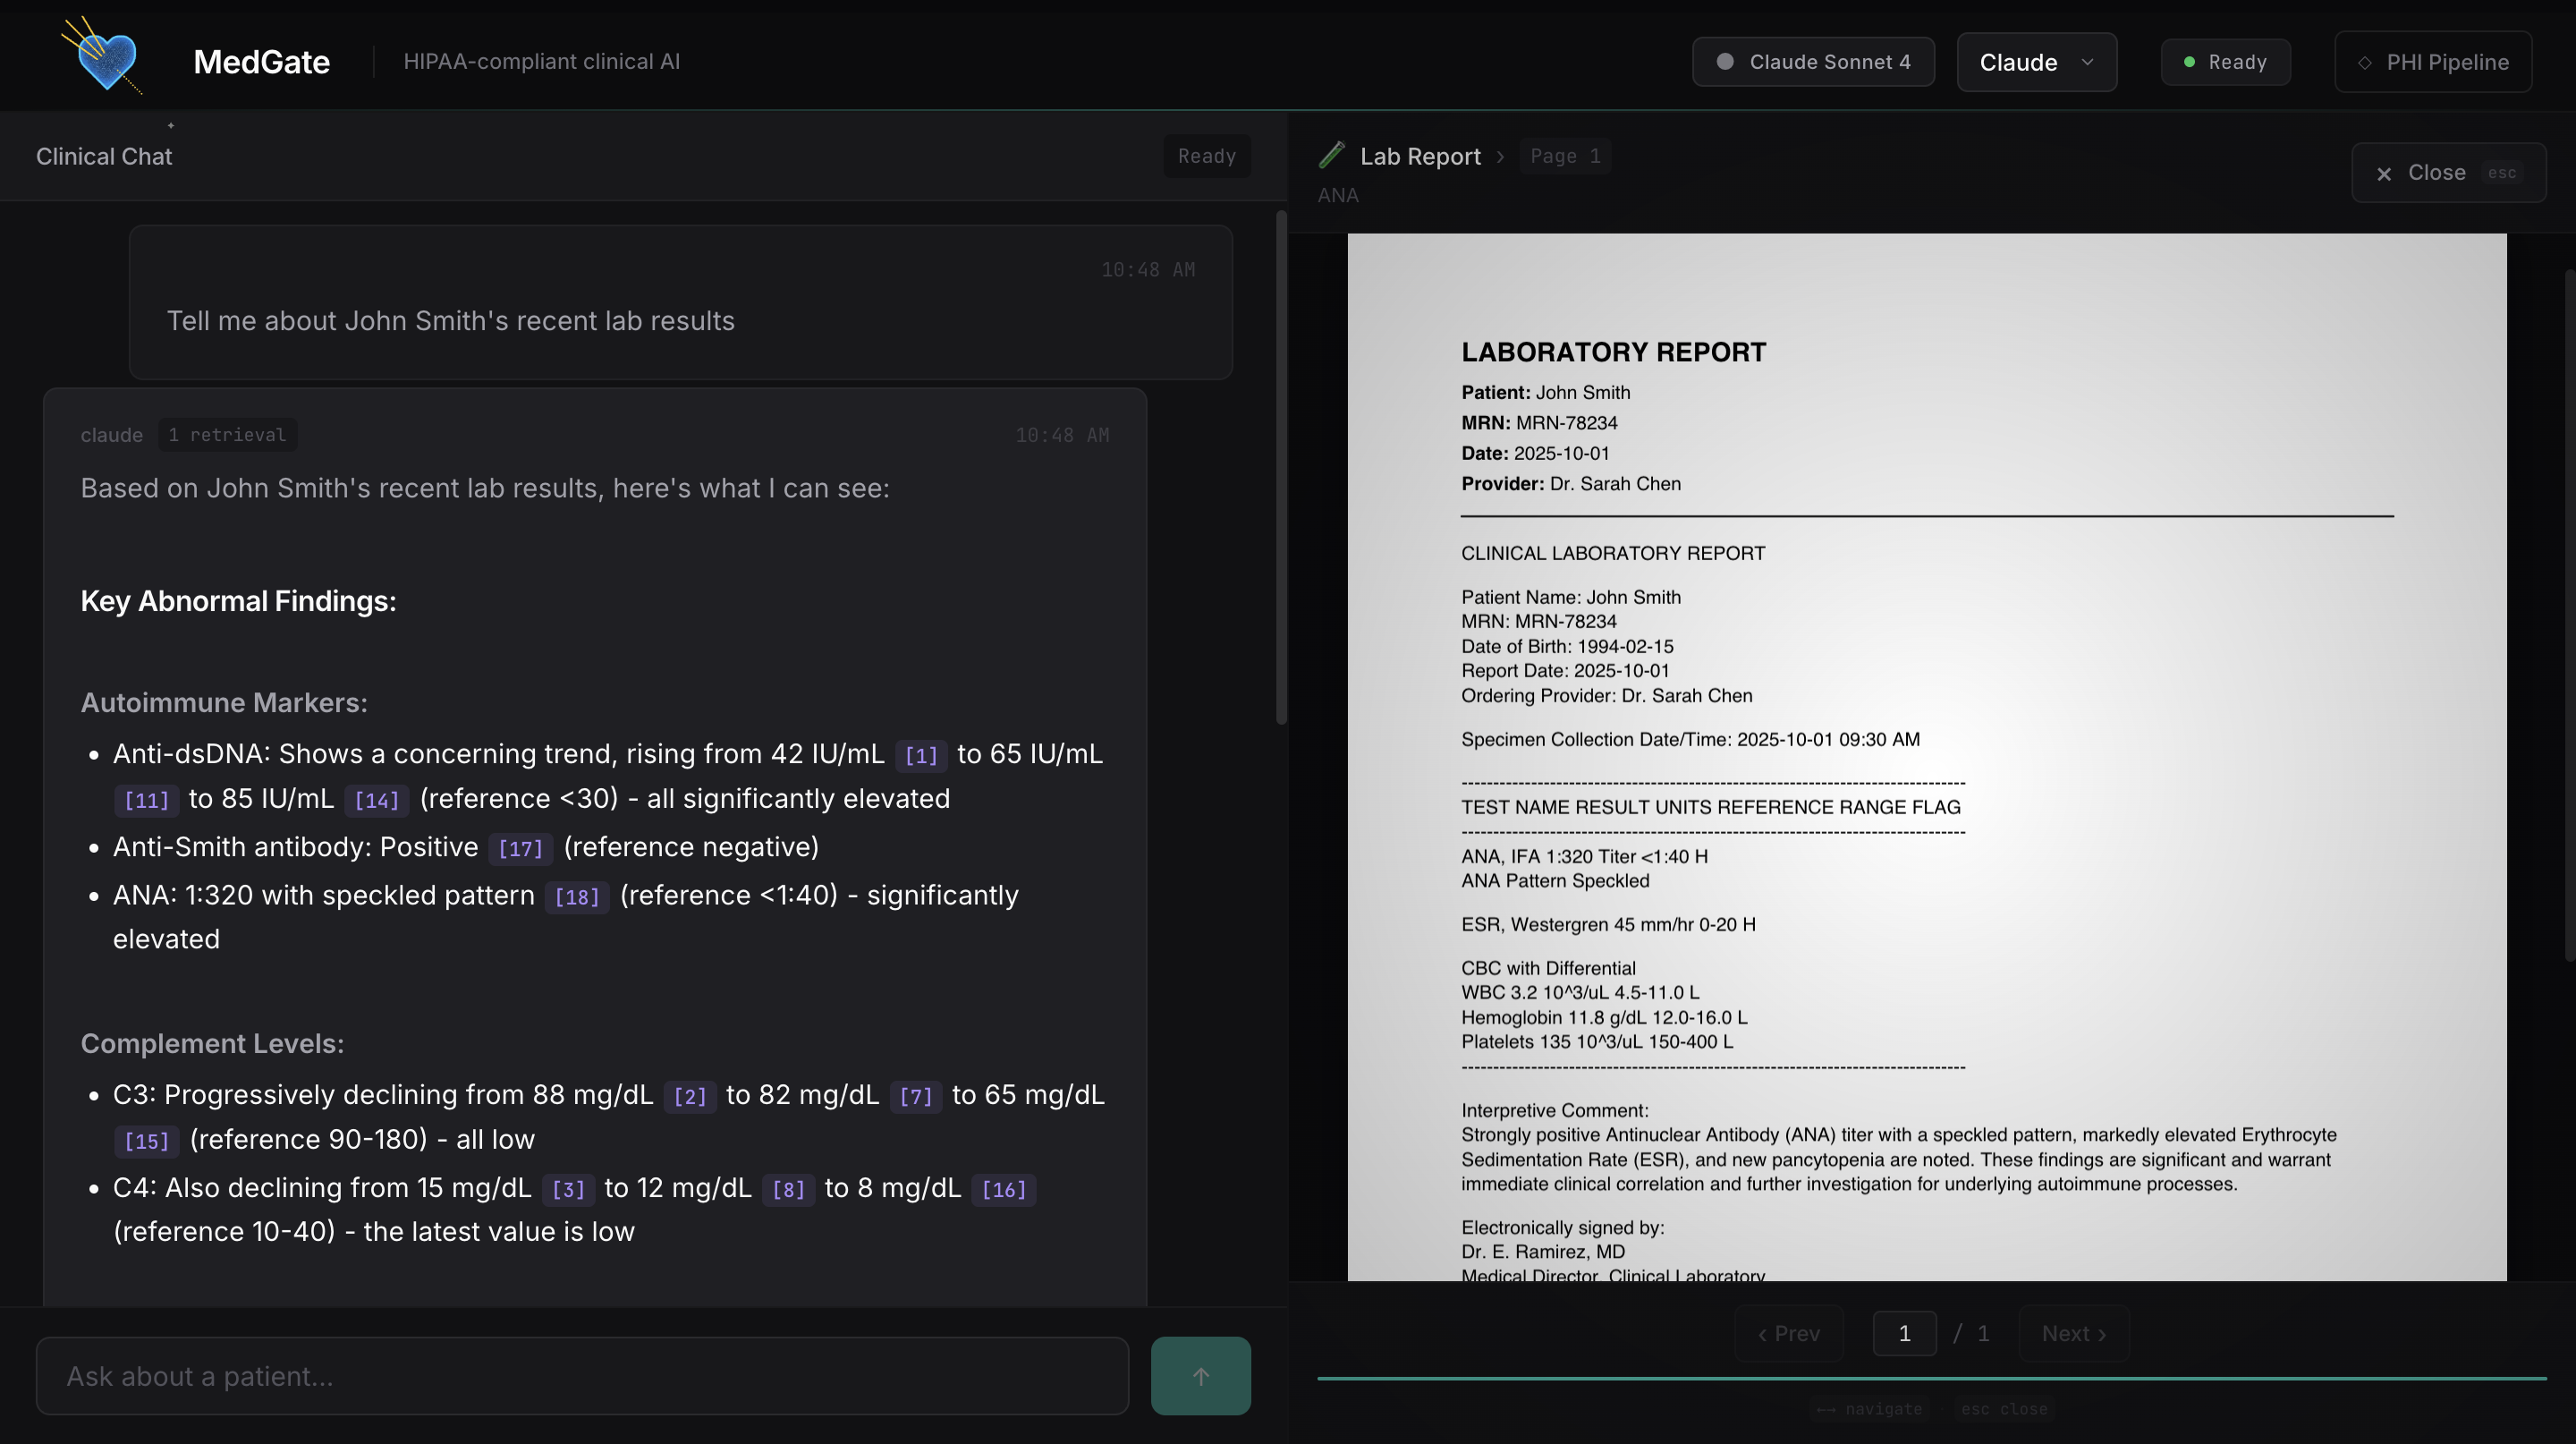2576x1444 pixels.
Task: Click the MedGate heart logo icon
Action: [x=107, y=60]
